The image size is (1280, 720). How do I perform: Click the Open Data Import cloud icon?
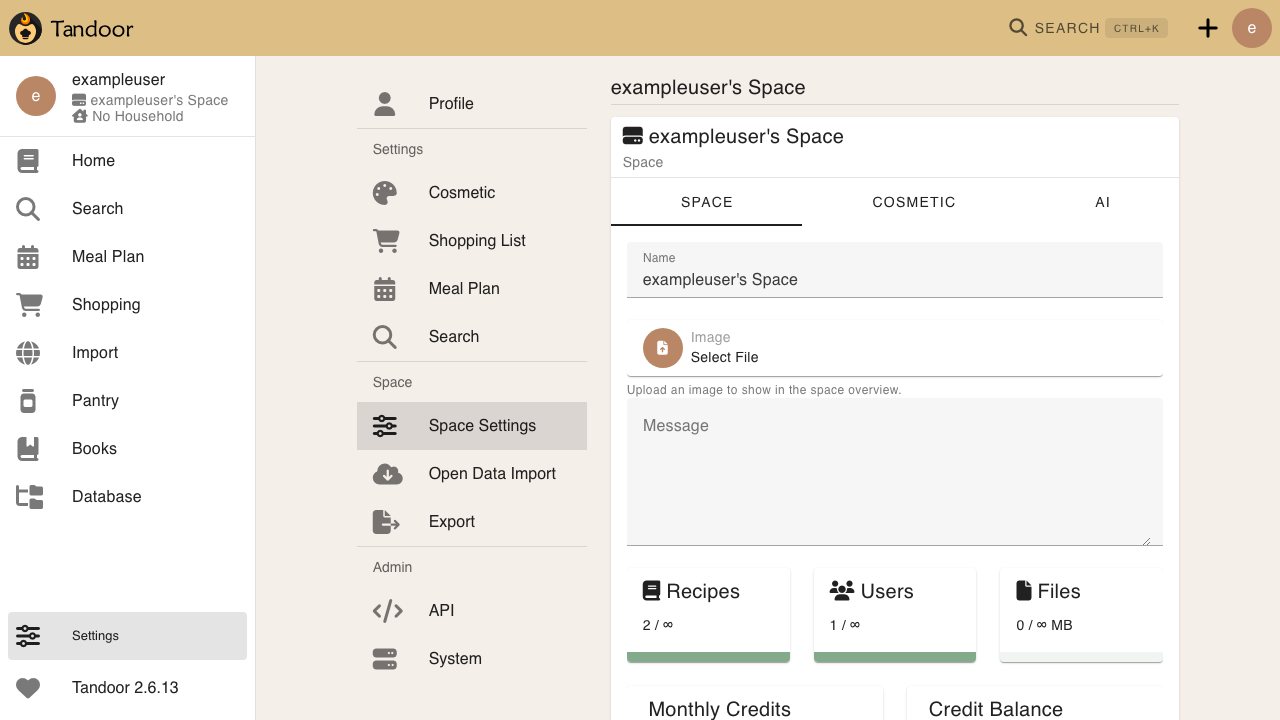click(387, 474)
